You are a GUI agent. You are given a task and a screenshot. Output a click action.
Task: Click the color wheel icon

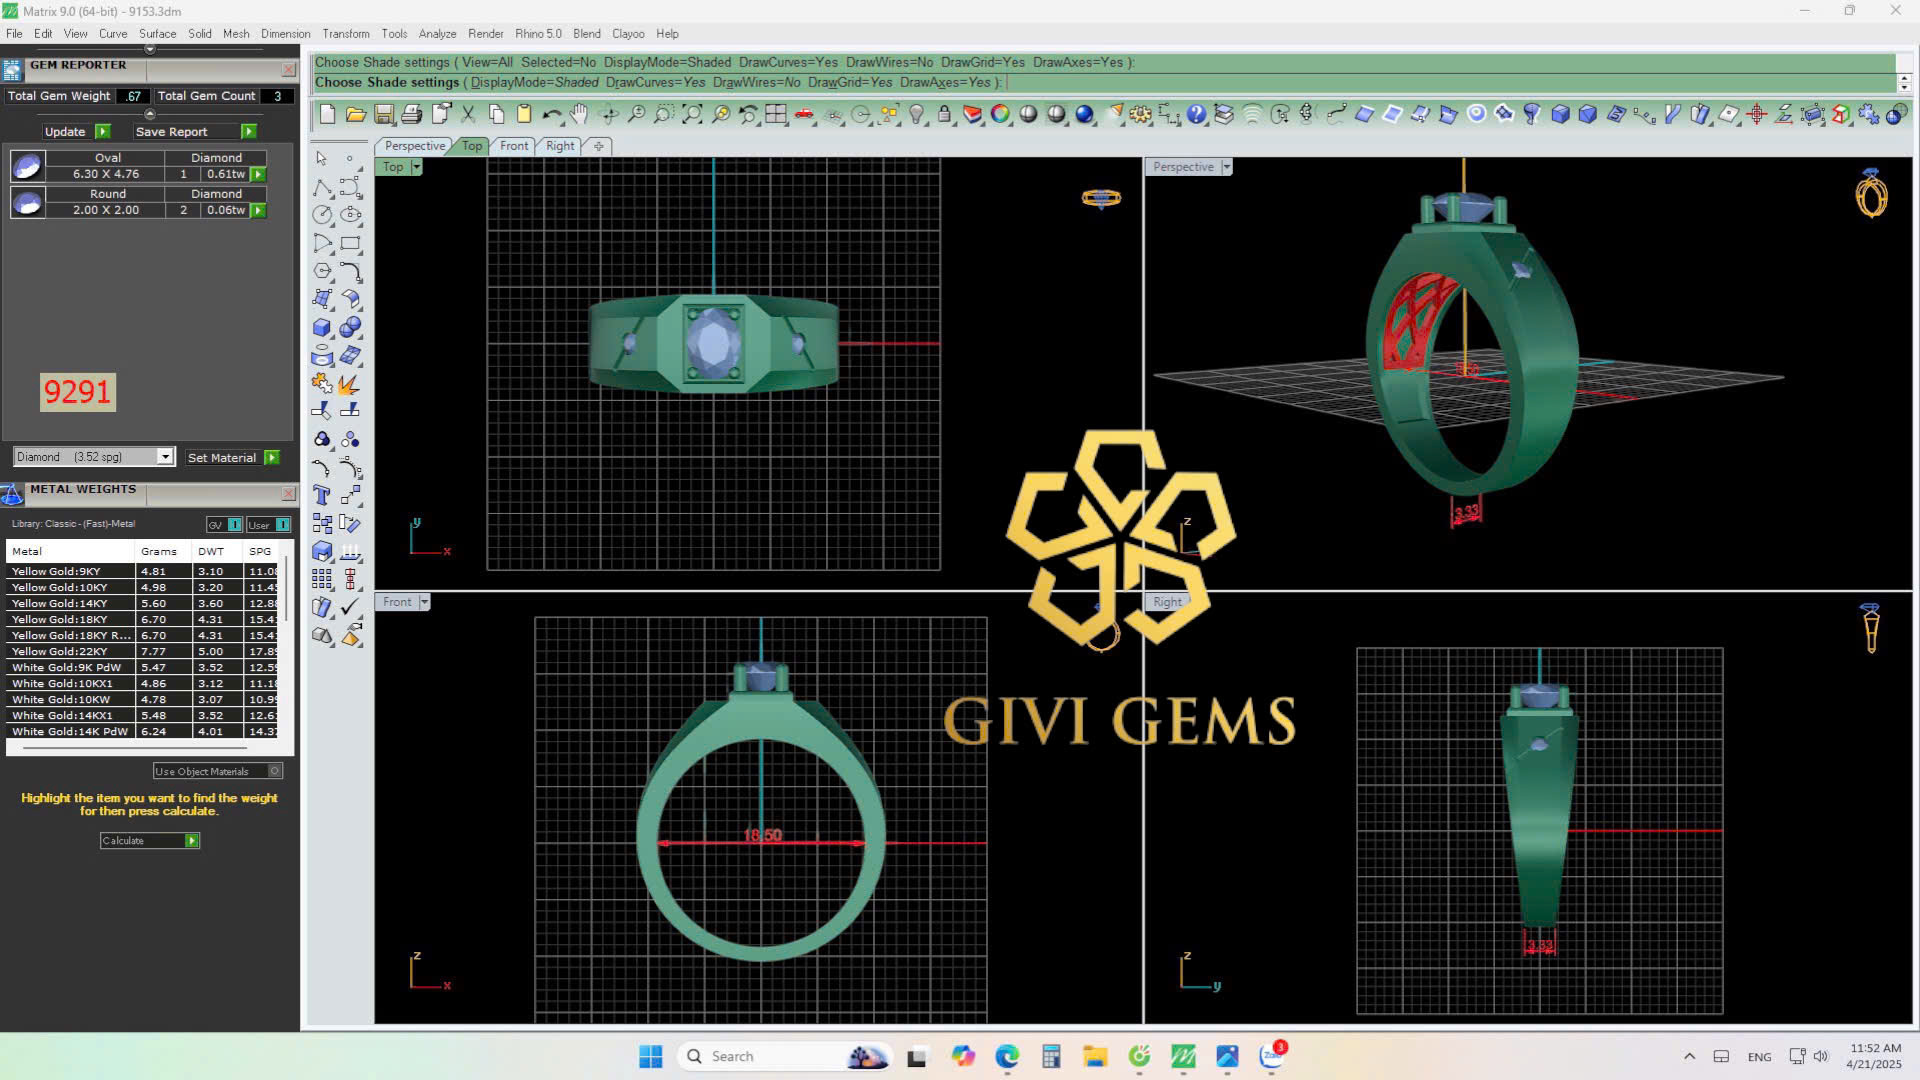[1000, 115]
